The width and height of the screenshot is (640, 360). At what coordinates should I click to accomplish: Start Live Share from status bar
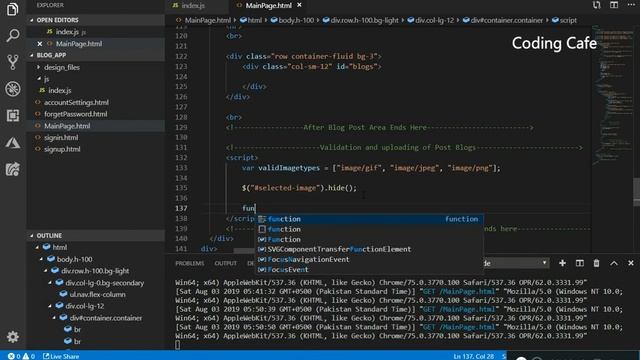(61, 356)
